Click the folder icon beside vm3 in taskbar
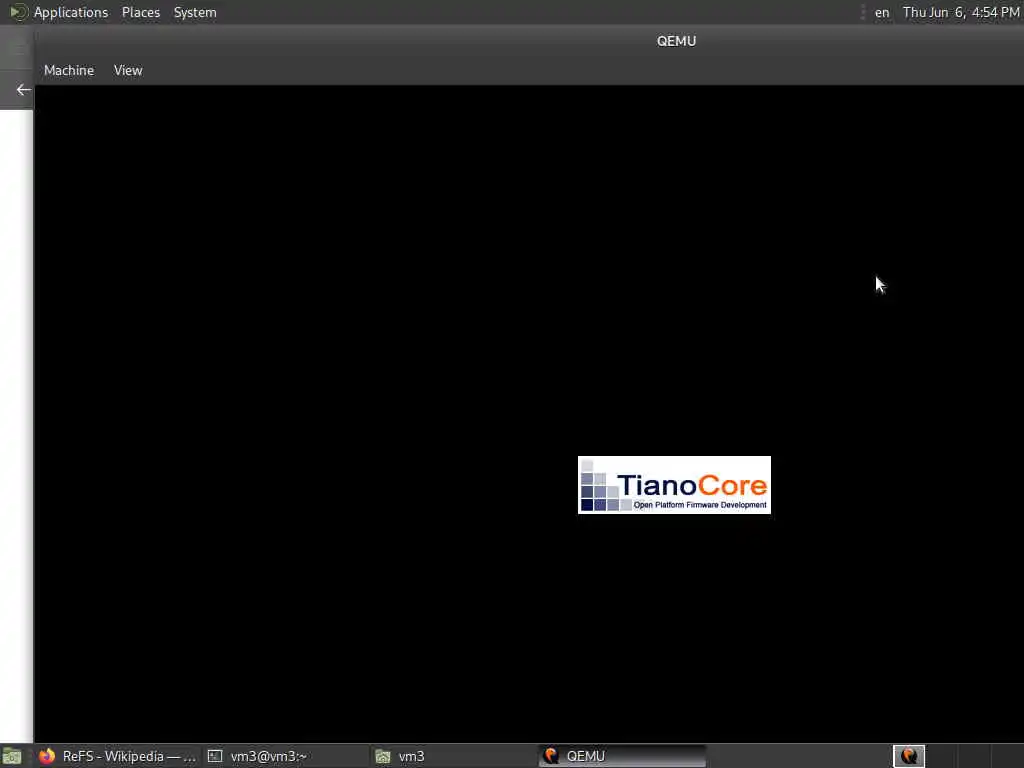The image size is (1024, 768). tap(383, 756)
